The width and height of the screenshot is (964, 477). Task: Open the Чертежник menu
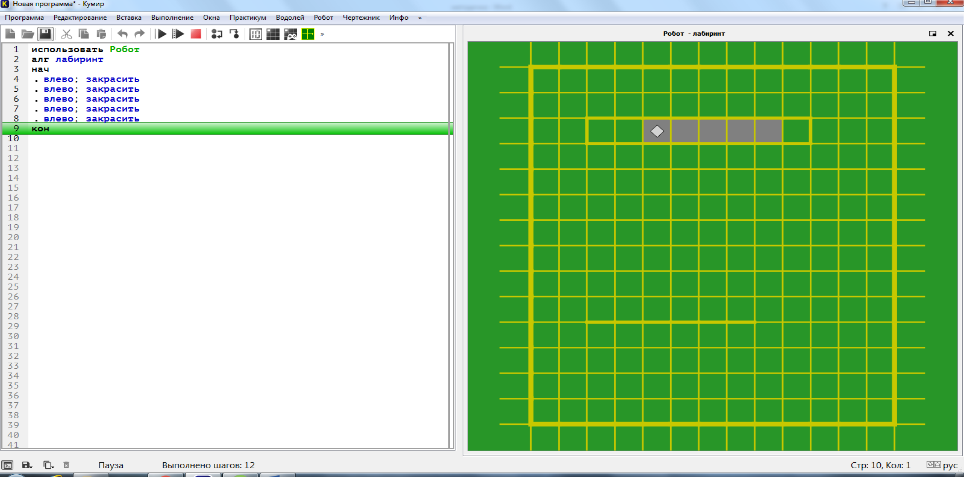click(361, 18)
